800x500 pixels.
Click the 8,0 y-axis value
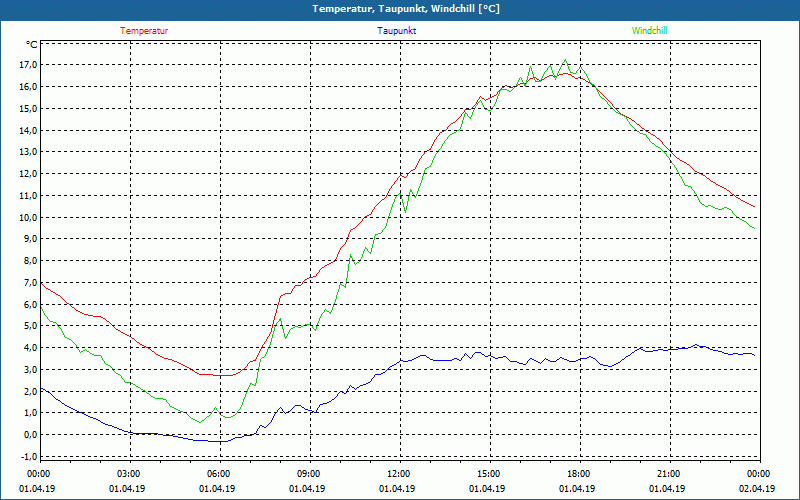30,261
